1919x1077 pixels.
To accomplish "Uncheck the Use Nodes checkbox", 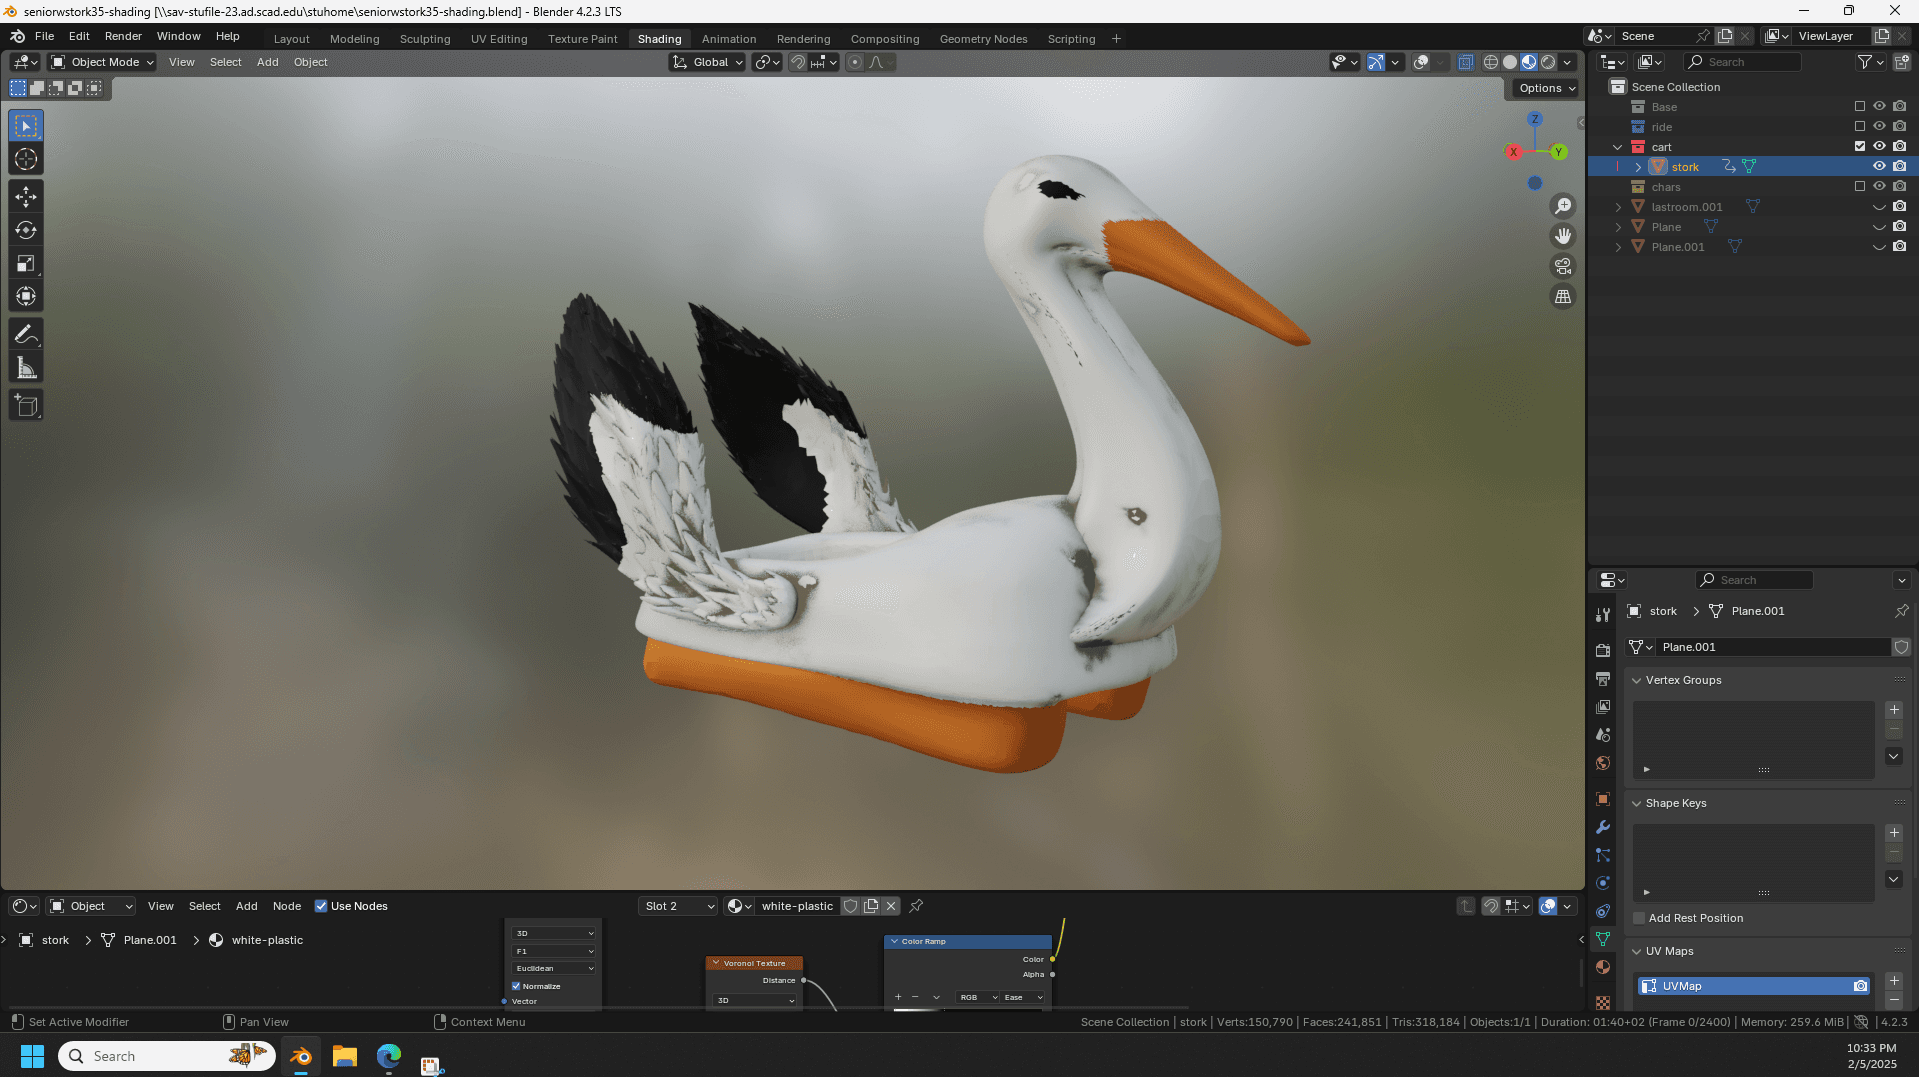I will (321, 906).
